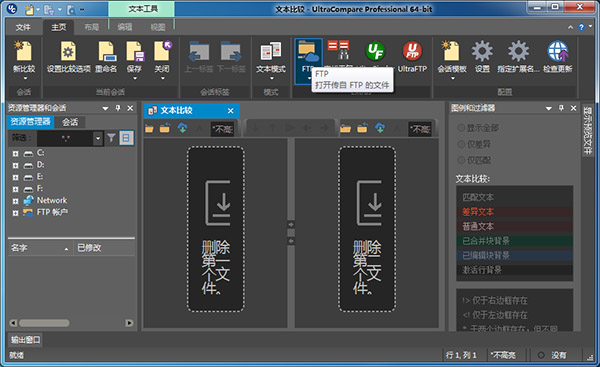Switch to the 主页 ribbon tab
Image resolution: width=600 pixels, height=367 pixels.
pyautogui.click(x=59, y=27)
